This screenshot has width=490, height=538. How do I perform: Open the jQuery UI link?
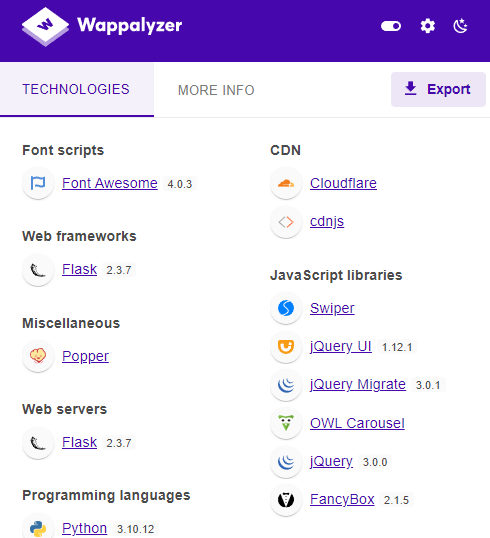[x=341, y=347]
